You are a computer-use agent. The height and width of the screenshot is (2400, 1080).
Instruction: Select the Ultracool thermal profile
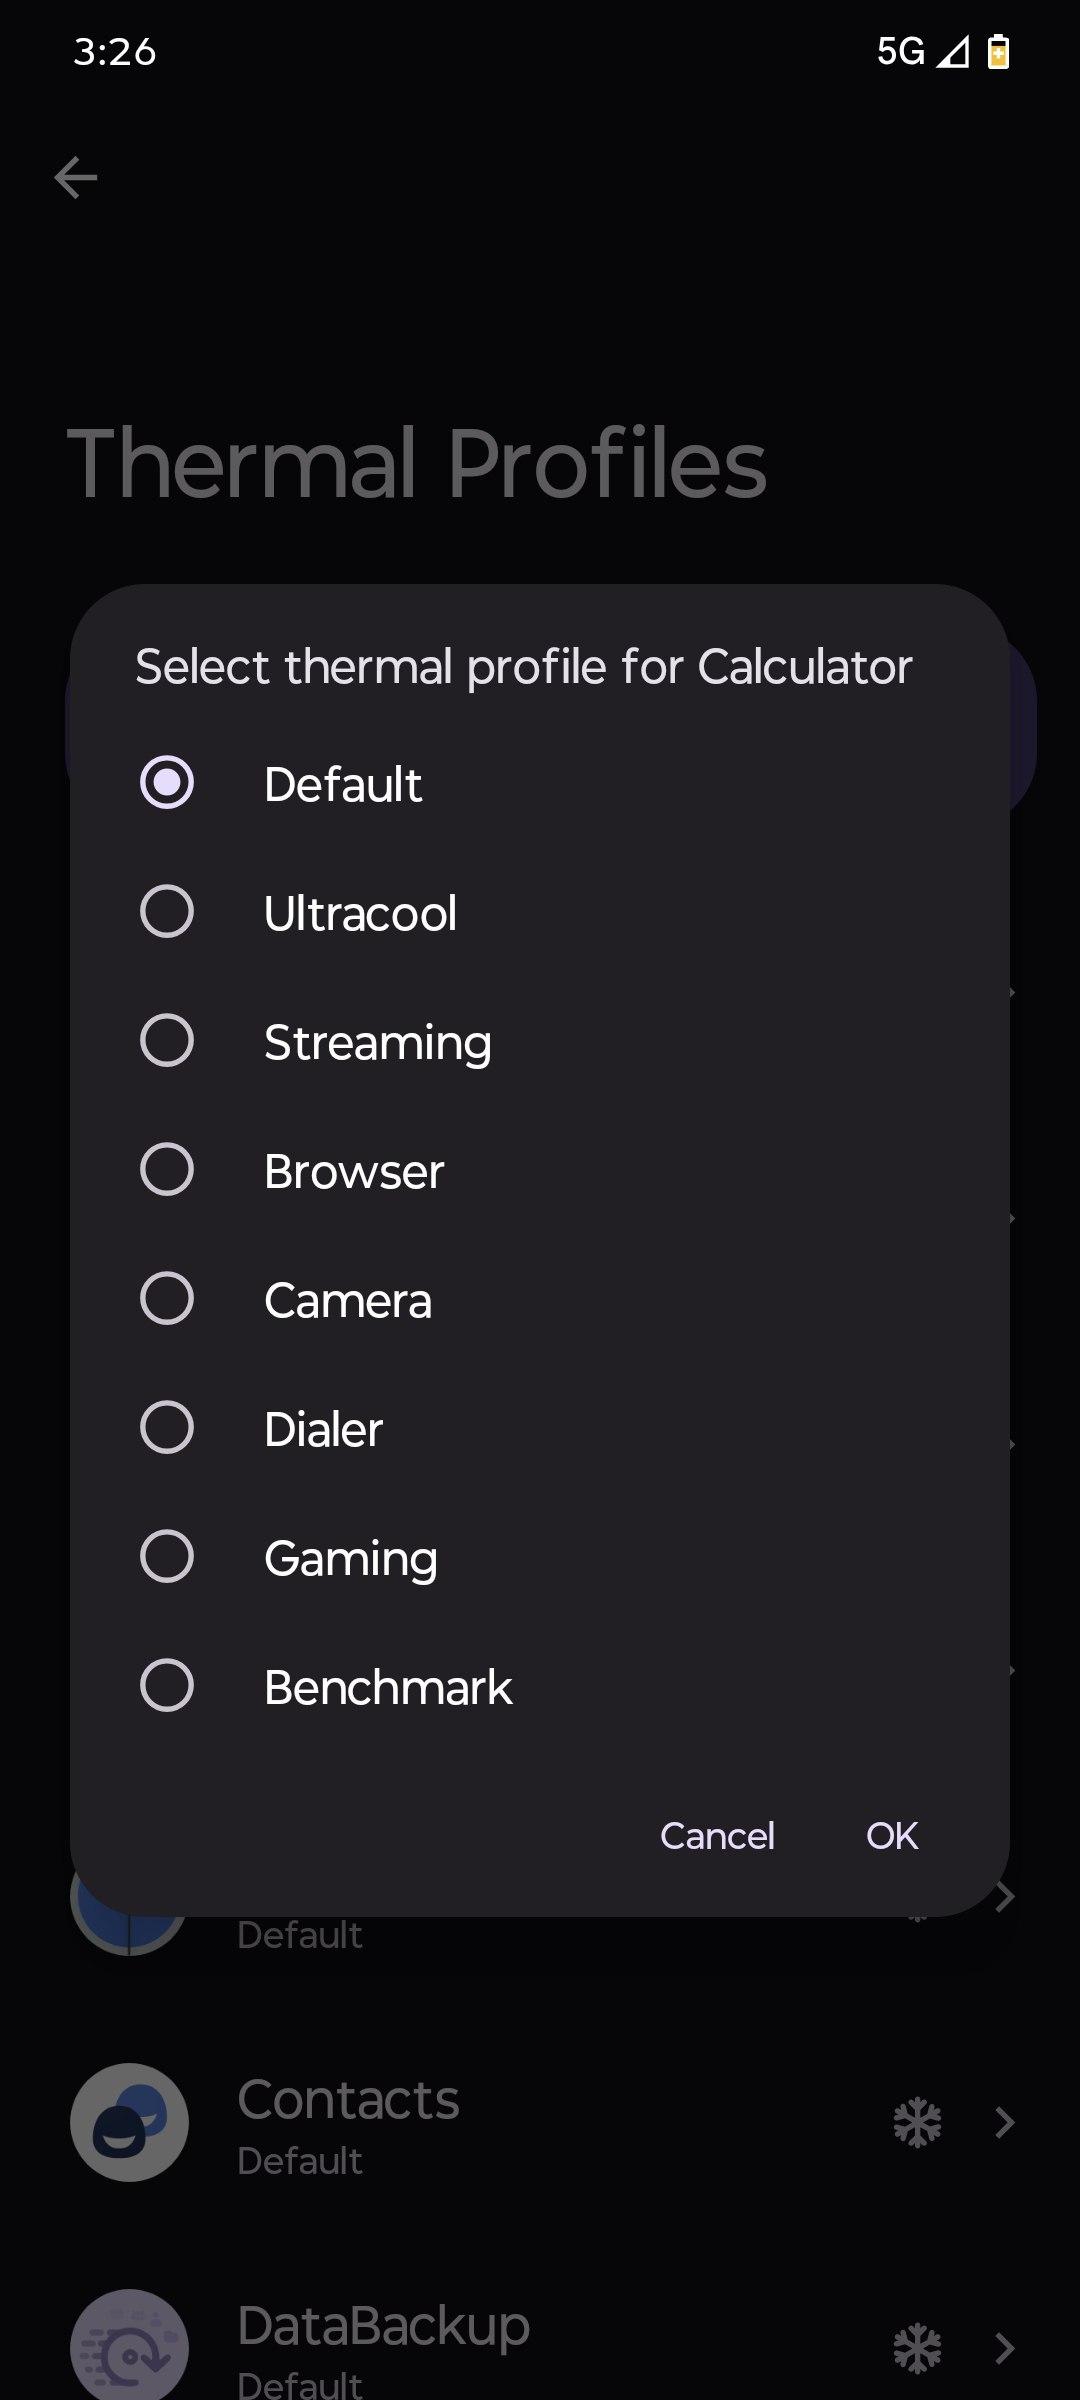tap(167, 911)
